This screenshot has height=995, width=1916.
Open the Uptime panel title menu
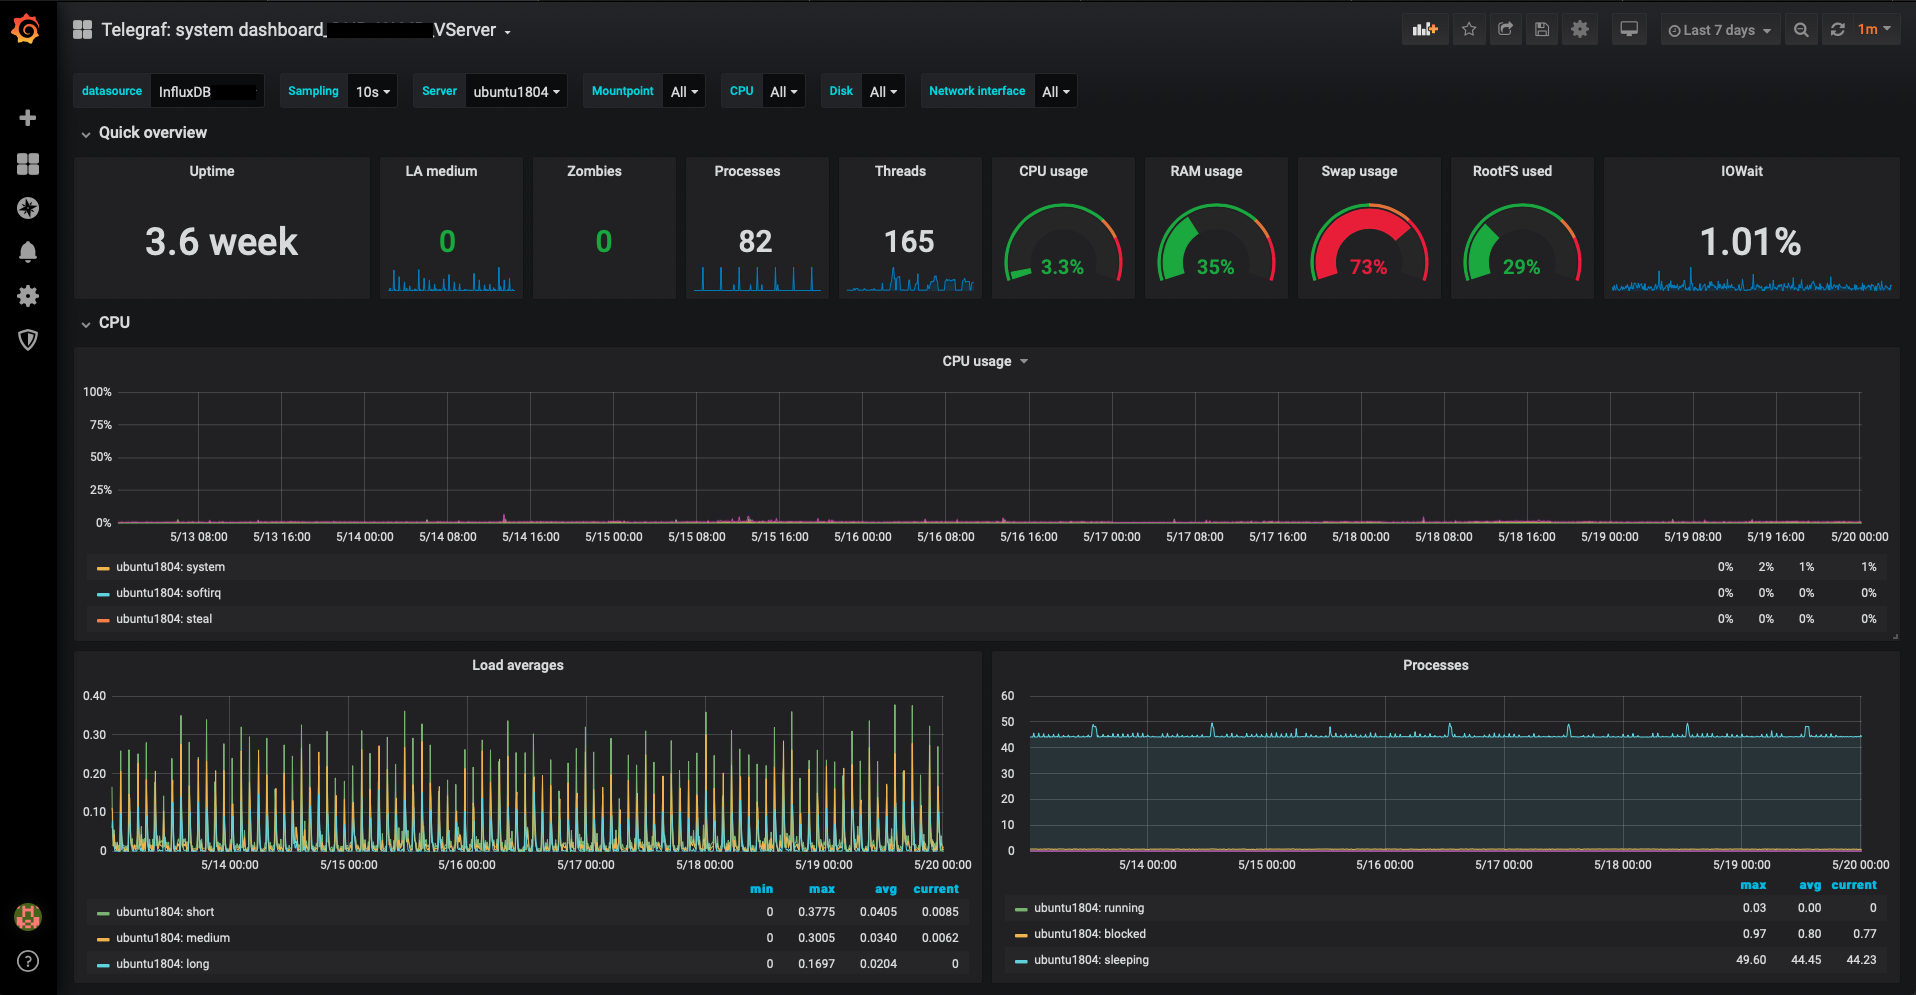click(x=212, y=171)
